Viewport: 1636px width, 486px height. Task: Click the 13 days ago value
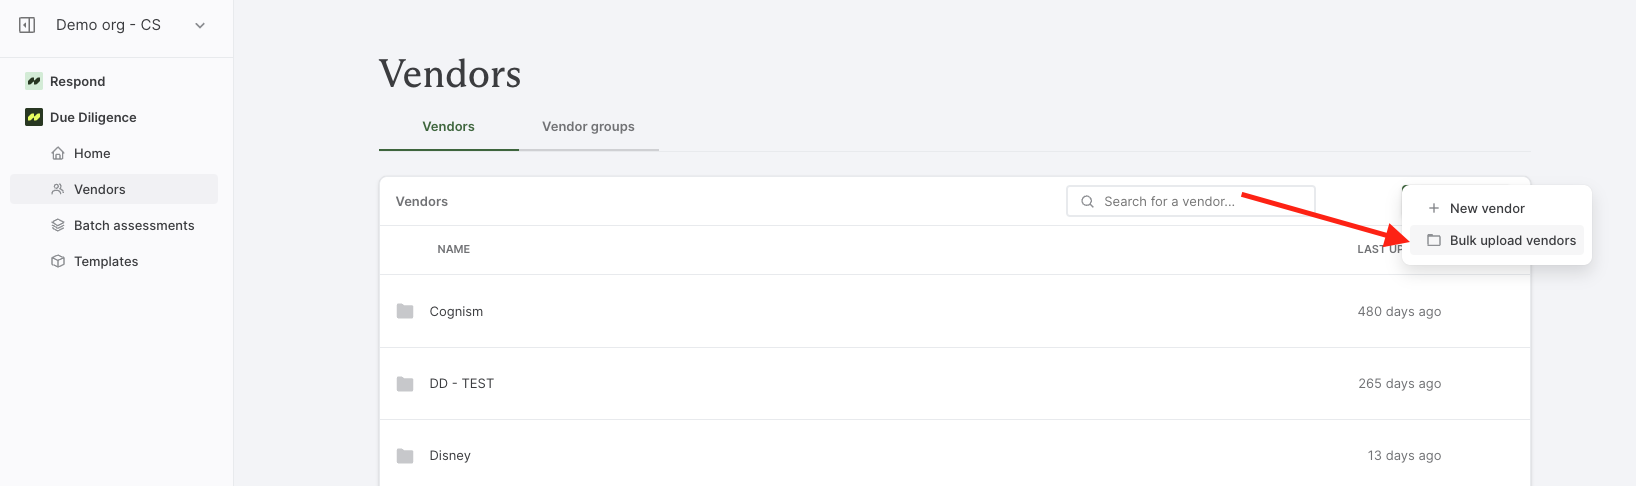[1404, 455]
